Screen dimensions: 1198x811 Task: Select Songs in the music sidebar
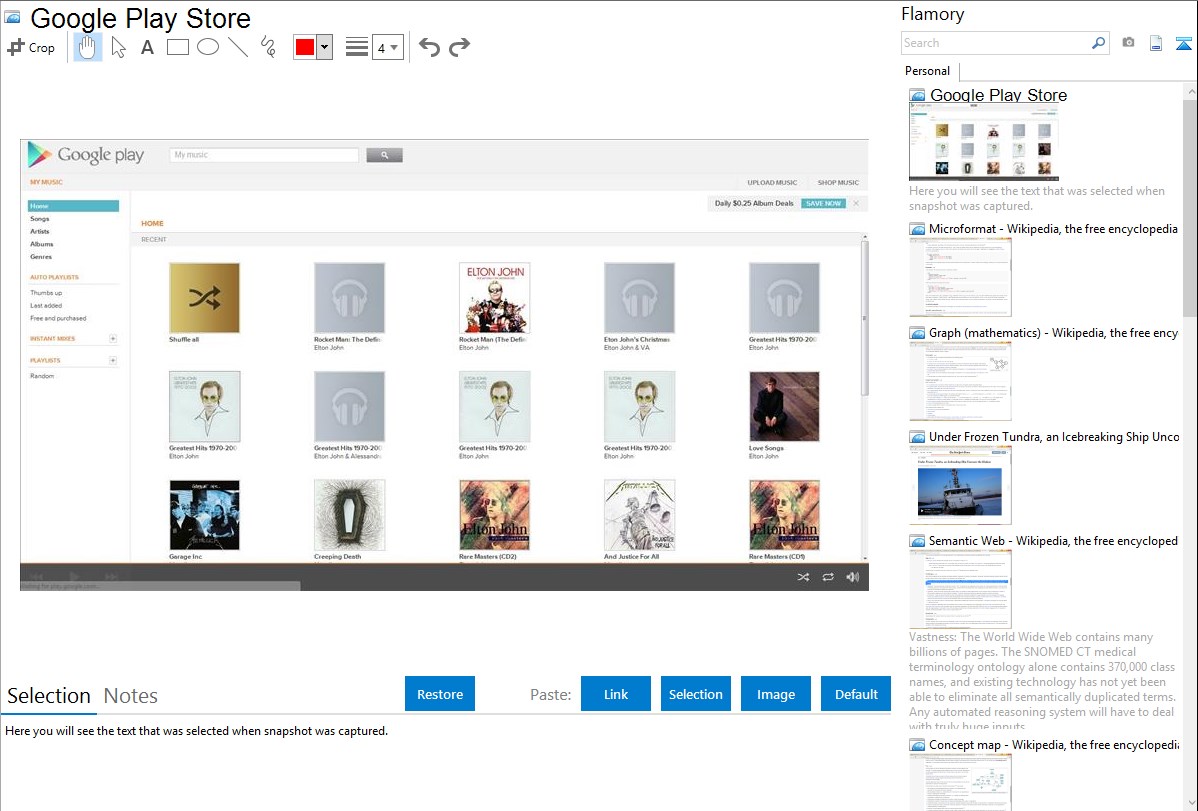(x=40, y=219)
